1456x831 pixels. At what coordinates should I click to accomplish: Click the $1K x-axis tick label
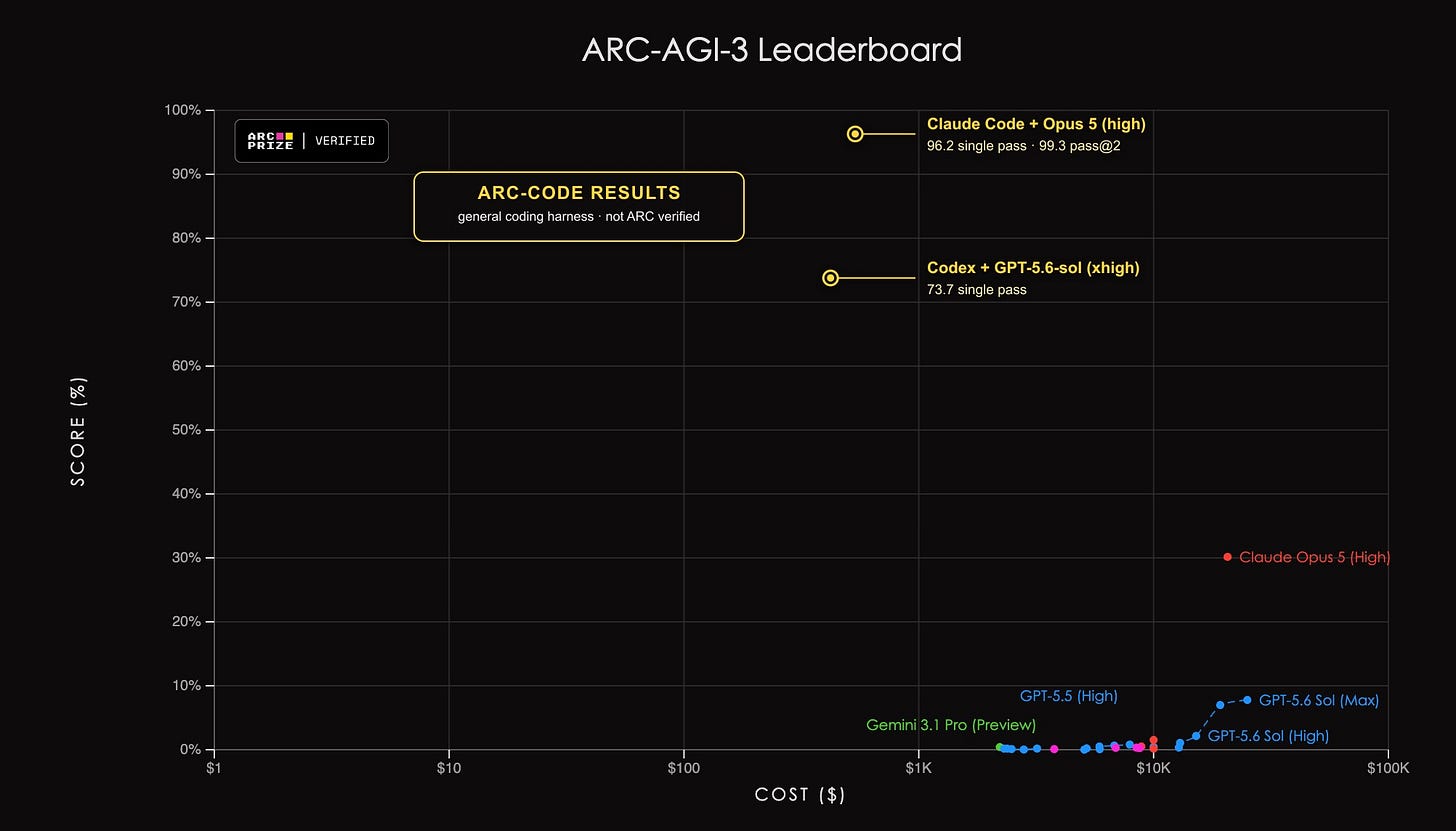click(918, 769)
